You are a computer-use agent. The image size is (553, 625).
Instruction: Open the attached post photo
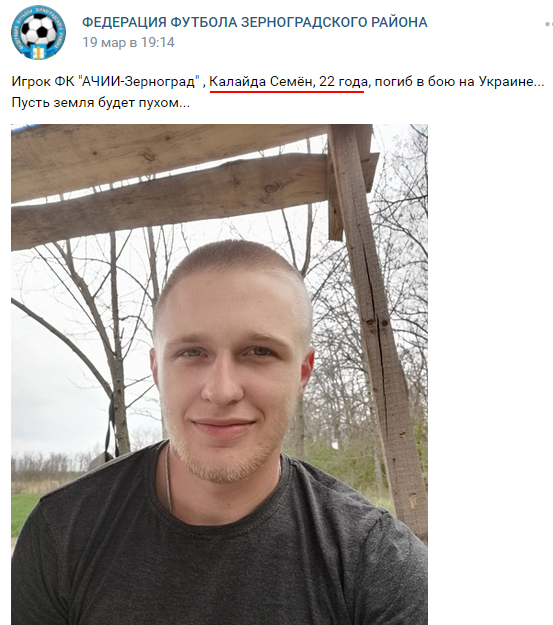pos(219,374)
